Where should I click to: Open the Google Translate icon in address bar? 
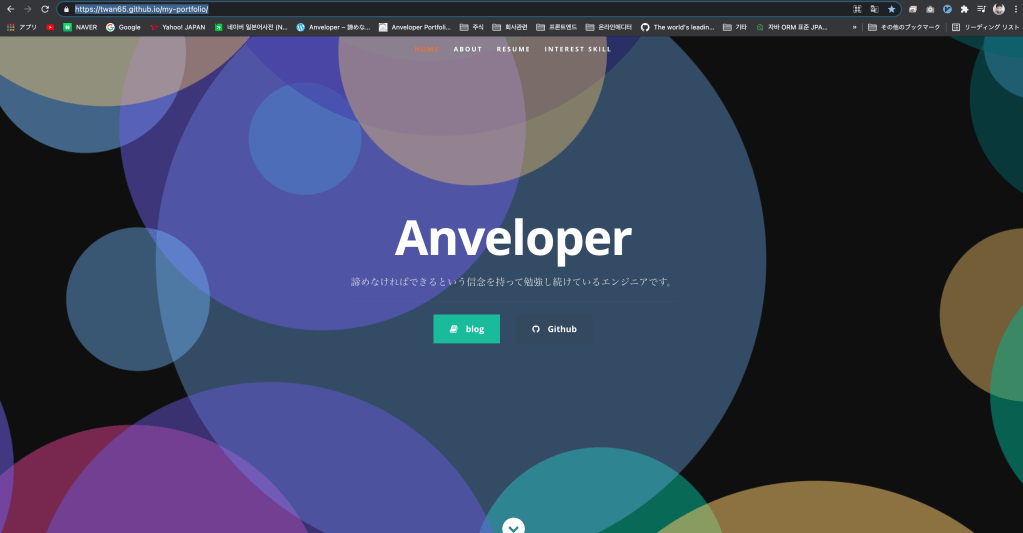click(x=874, y=9)
